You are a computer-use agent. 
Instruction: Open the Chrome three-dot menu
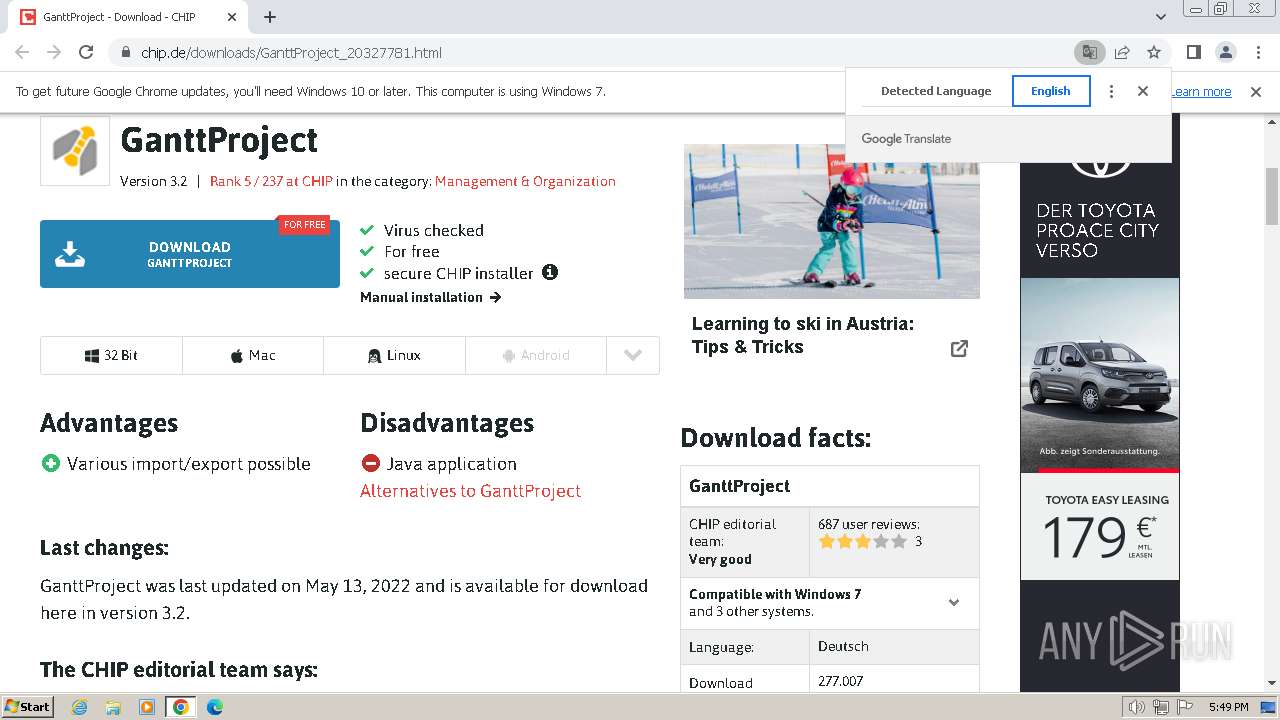coord(1257,52)
